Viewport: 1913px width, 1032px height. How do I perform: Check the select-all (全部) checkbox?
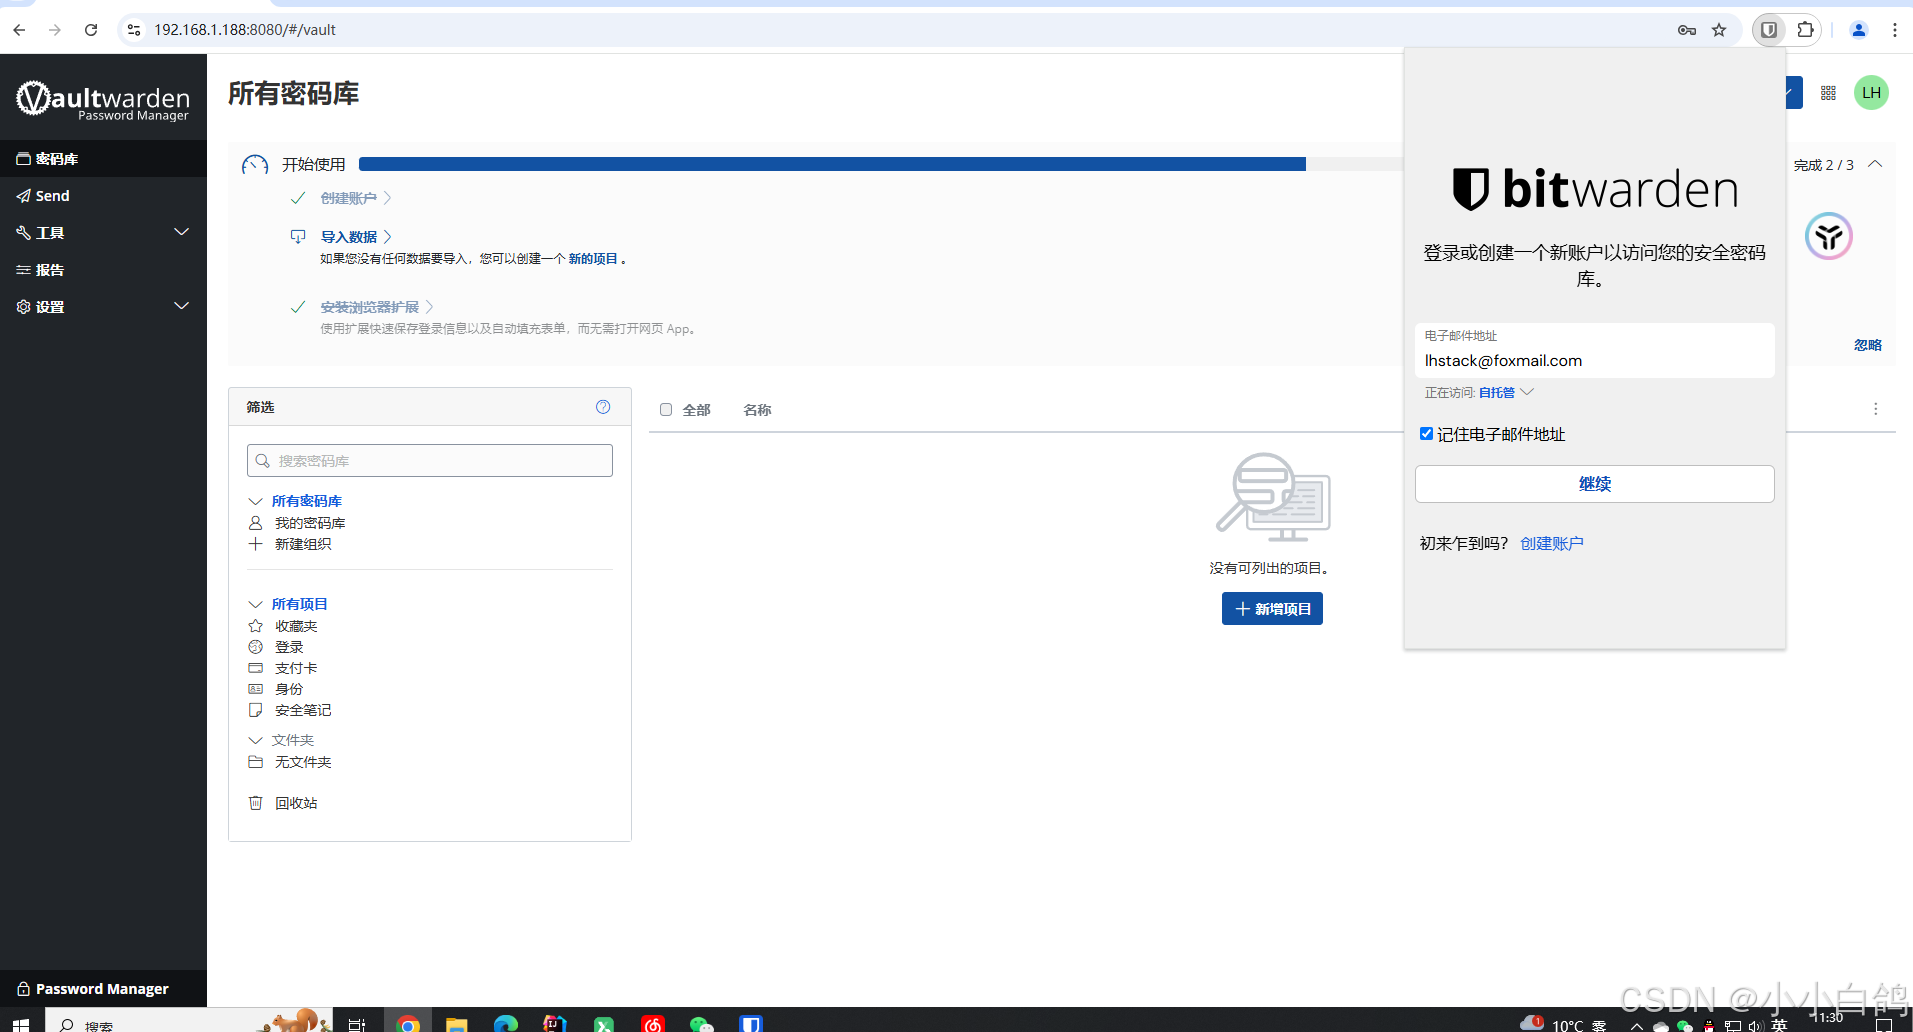666,410
